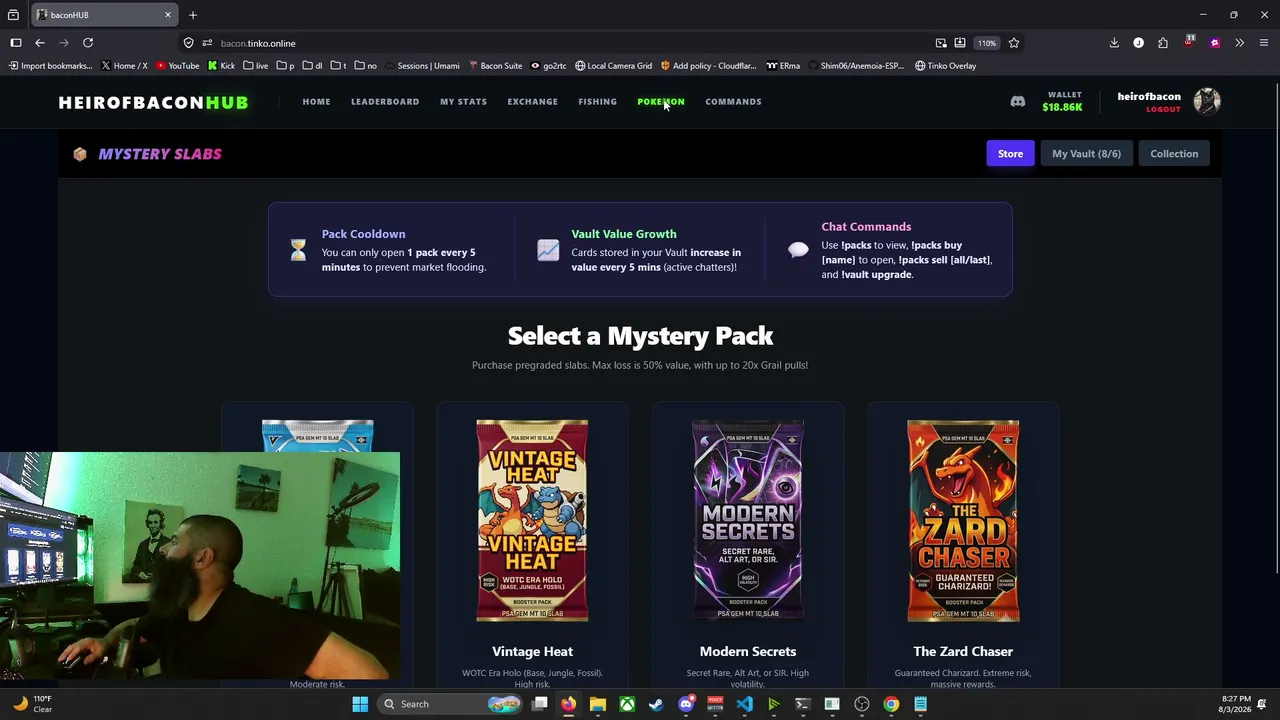Click the LOGOUT link
Viewport: 1280px width, 720px height.
tap(1163, 109)
